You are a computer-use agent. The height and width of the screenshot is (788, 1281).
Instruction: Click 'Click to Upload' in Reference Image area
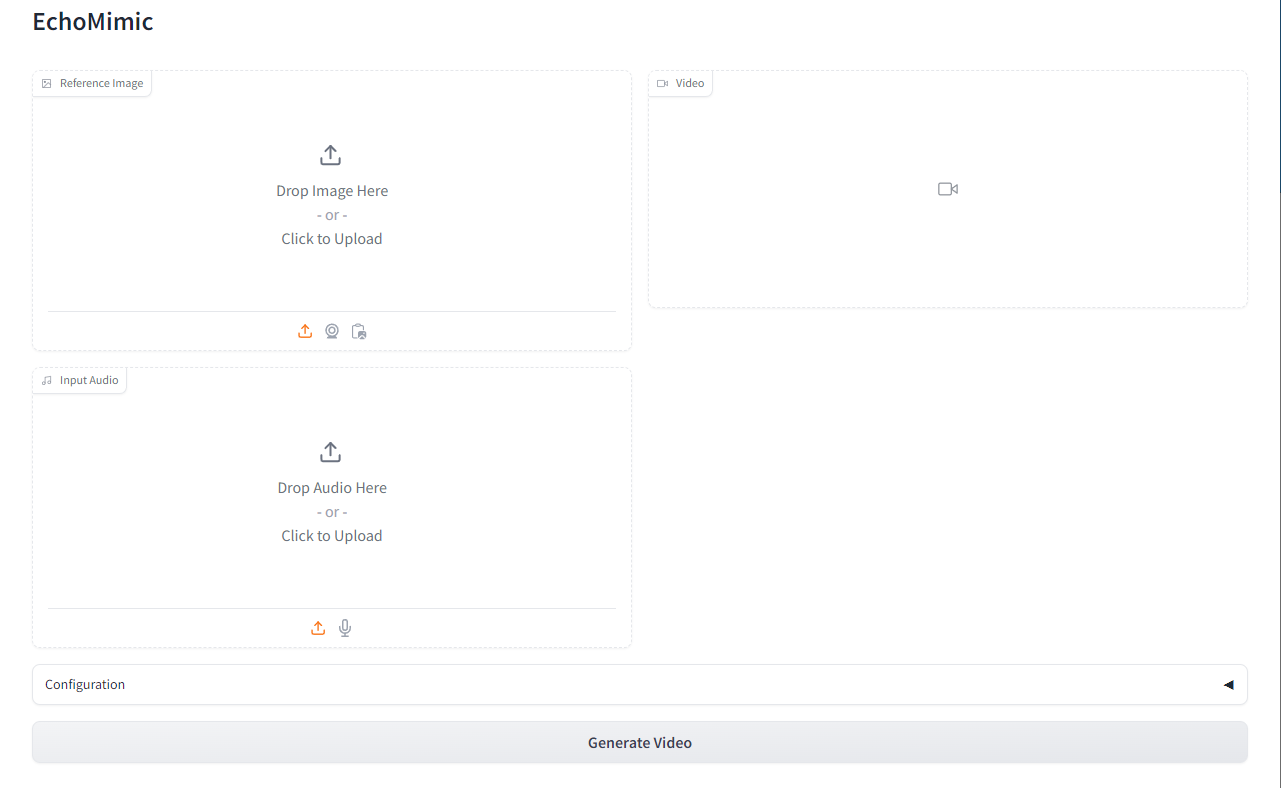click(x=332, y=239)
